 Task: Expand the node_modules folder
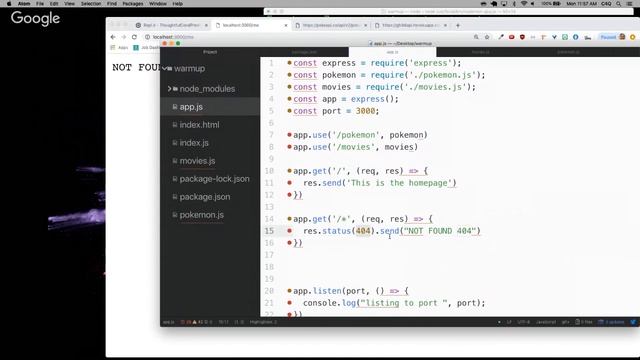point(169,89)
